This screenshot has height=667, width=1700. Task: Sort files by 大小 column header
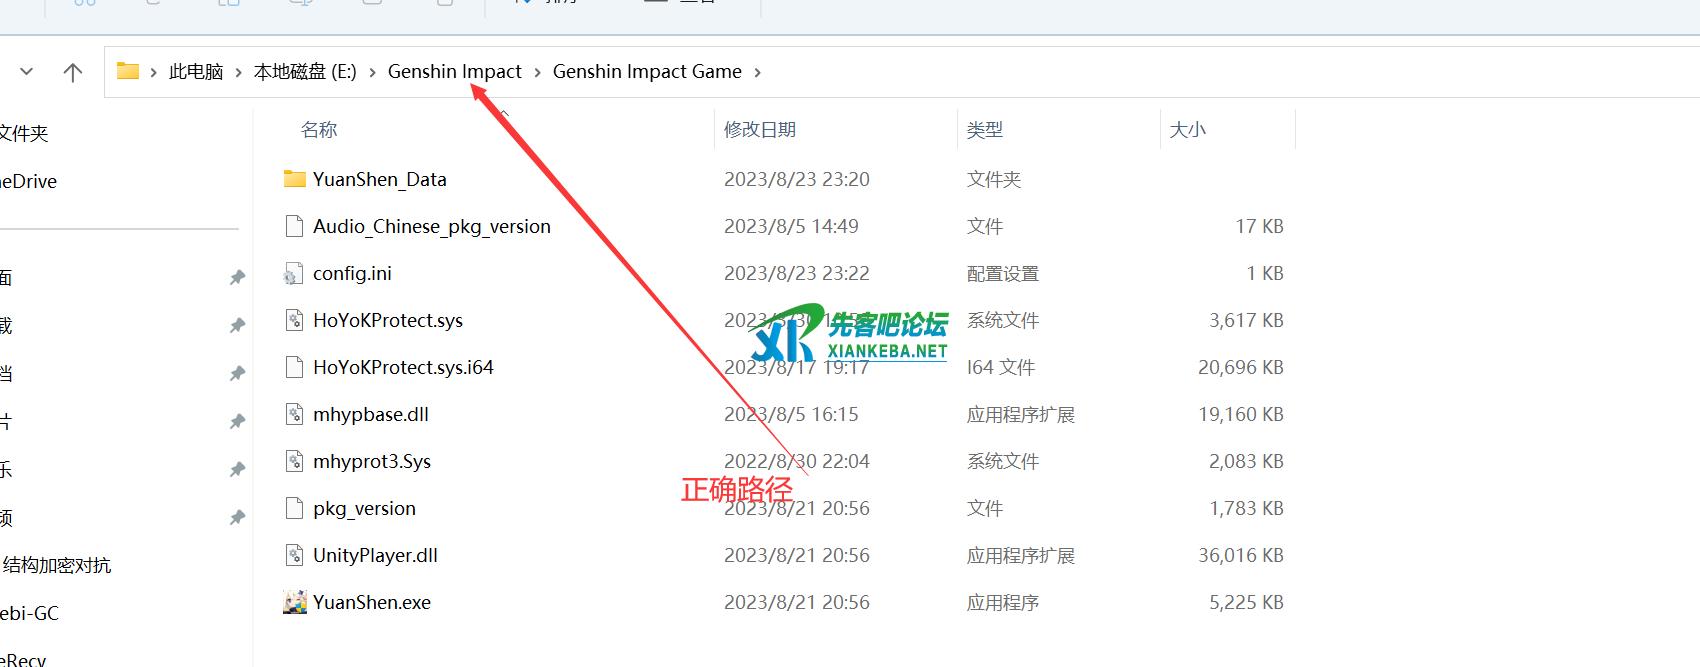tap(1187, 130)
